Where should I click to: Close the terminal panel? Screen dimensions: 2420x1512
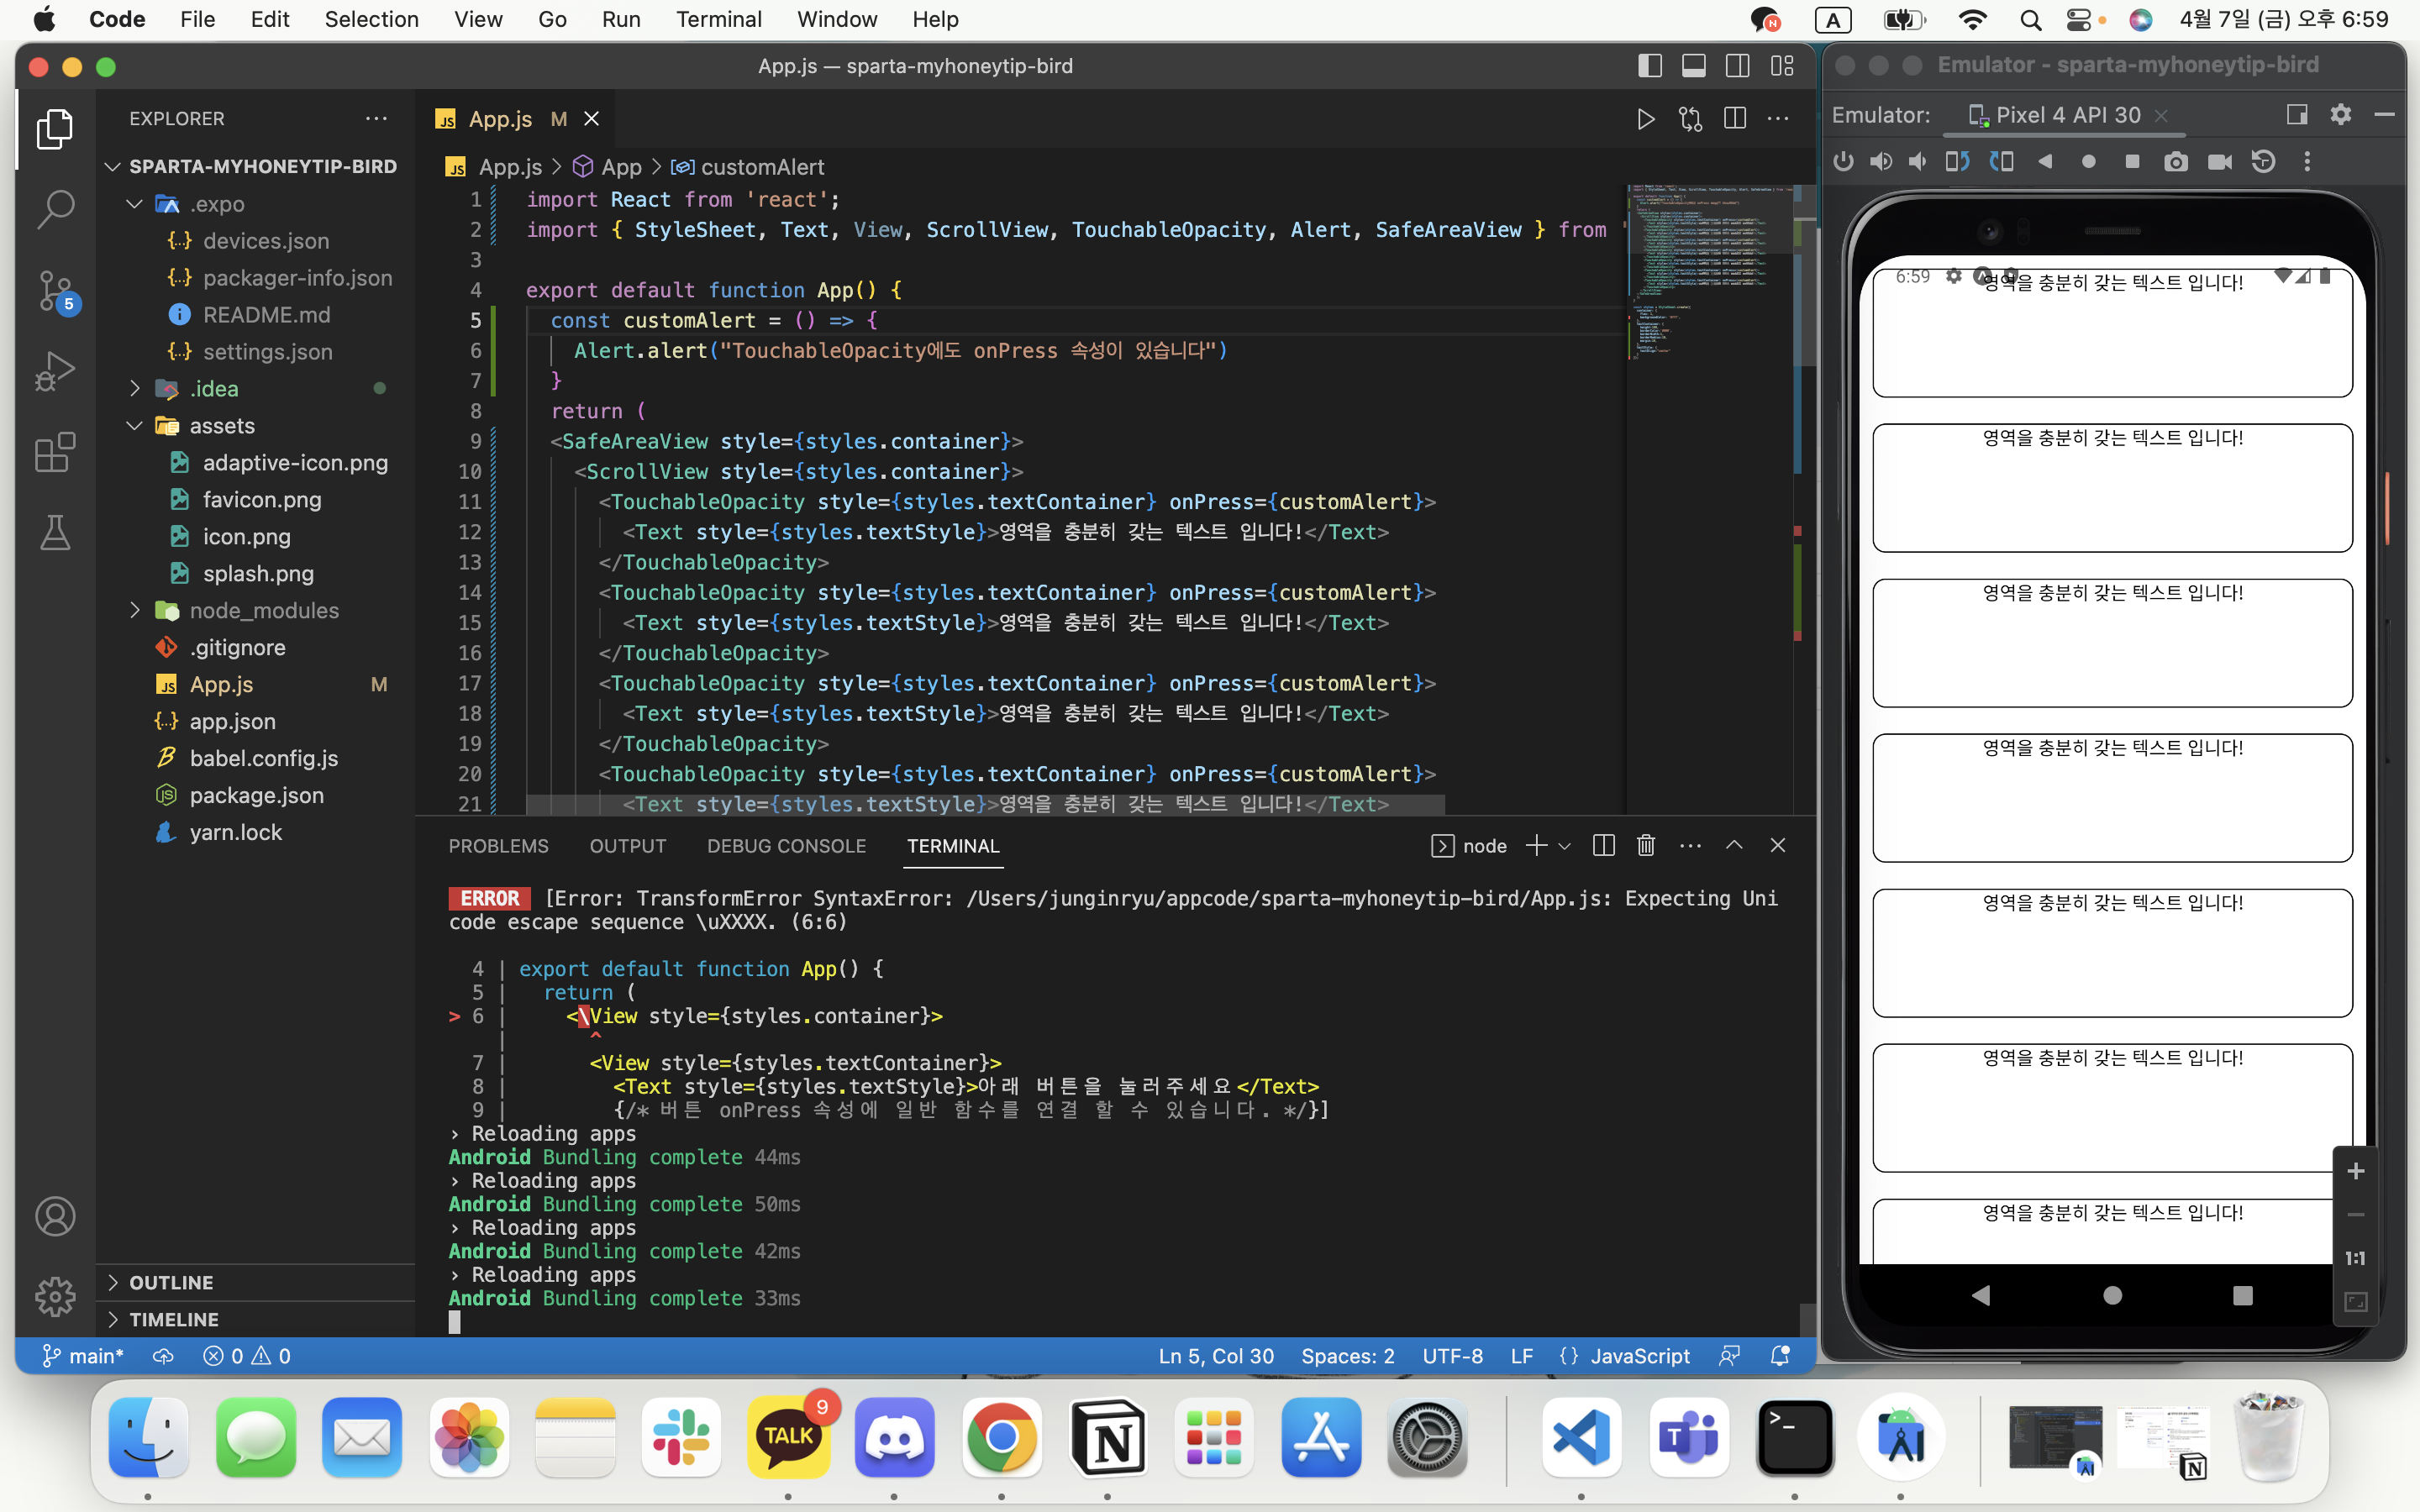coord(1778,846)
